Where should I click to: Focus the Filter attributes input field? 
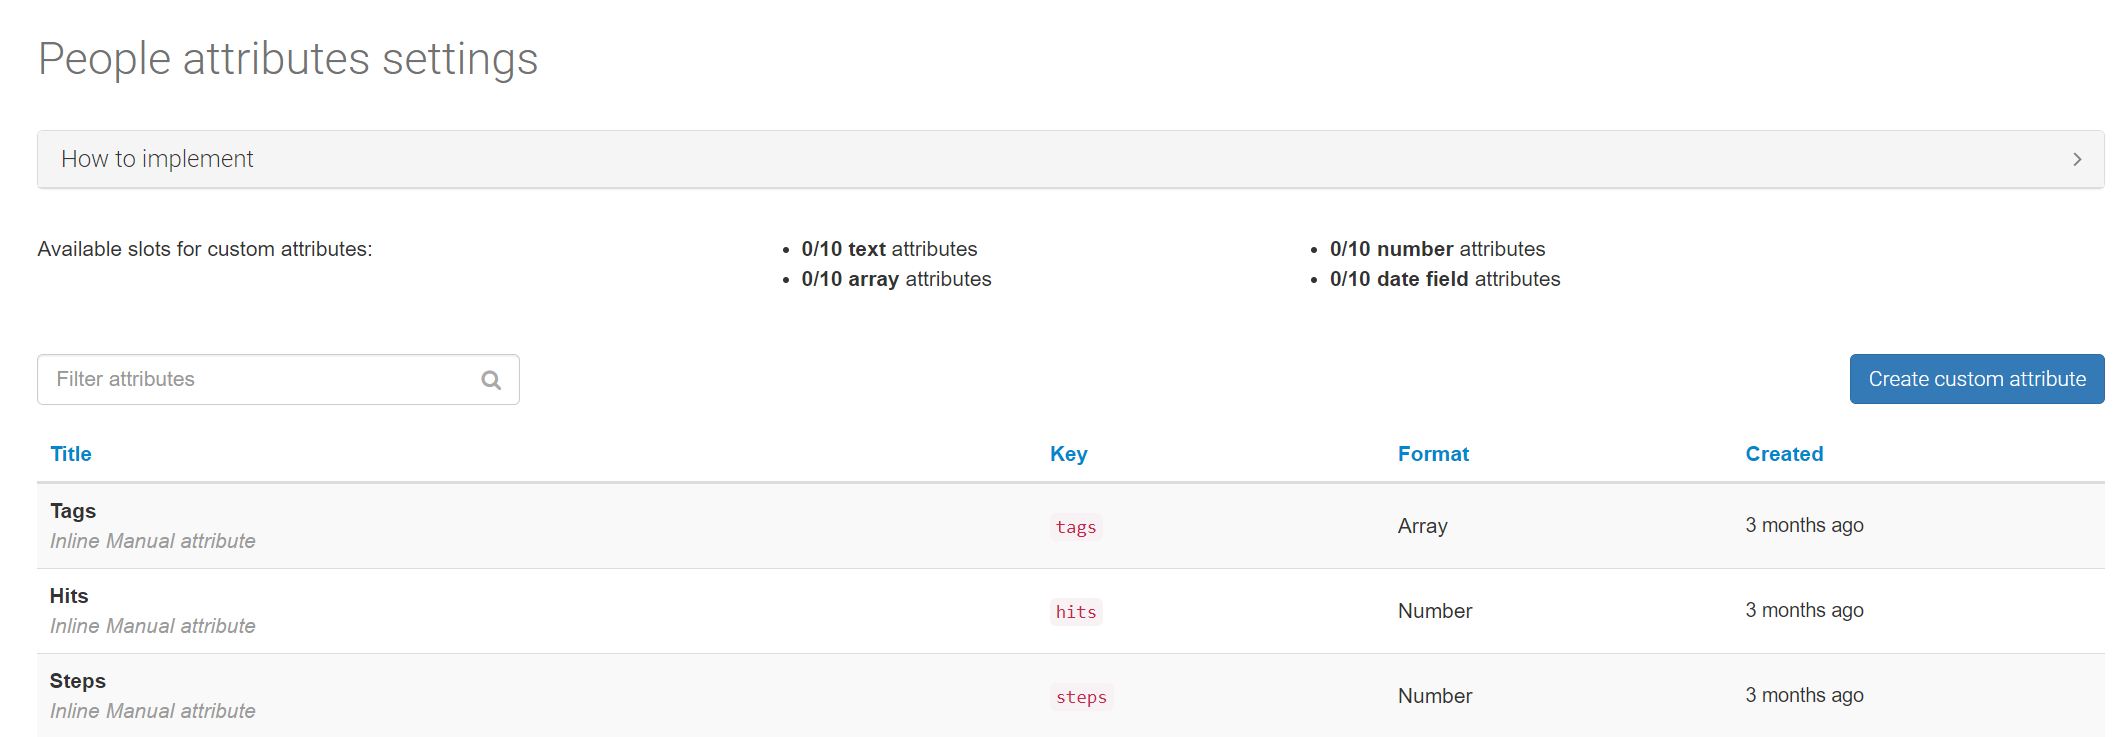tap(260, 380)
